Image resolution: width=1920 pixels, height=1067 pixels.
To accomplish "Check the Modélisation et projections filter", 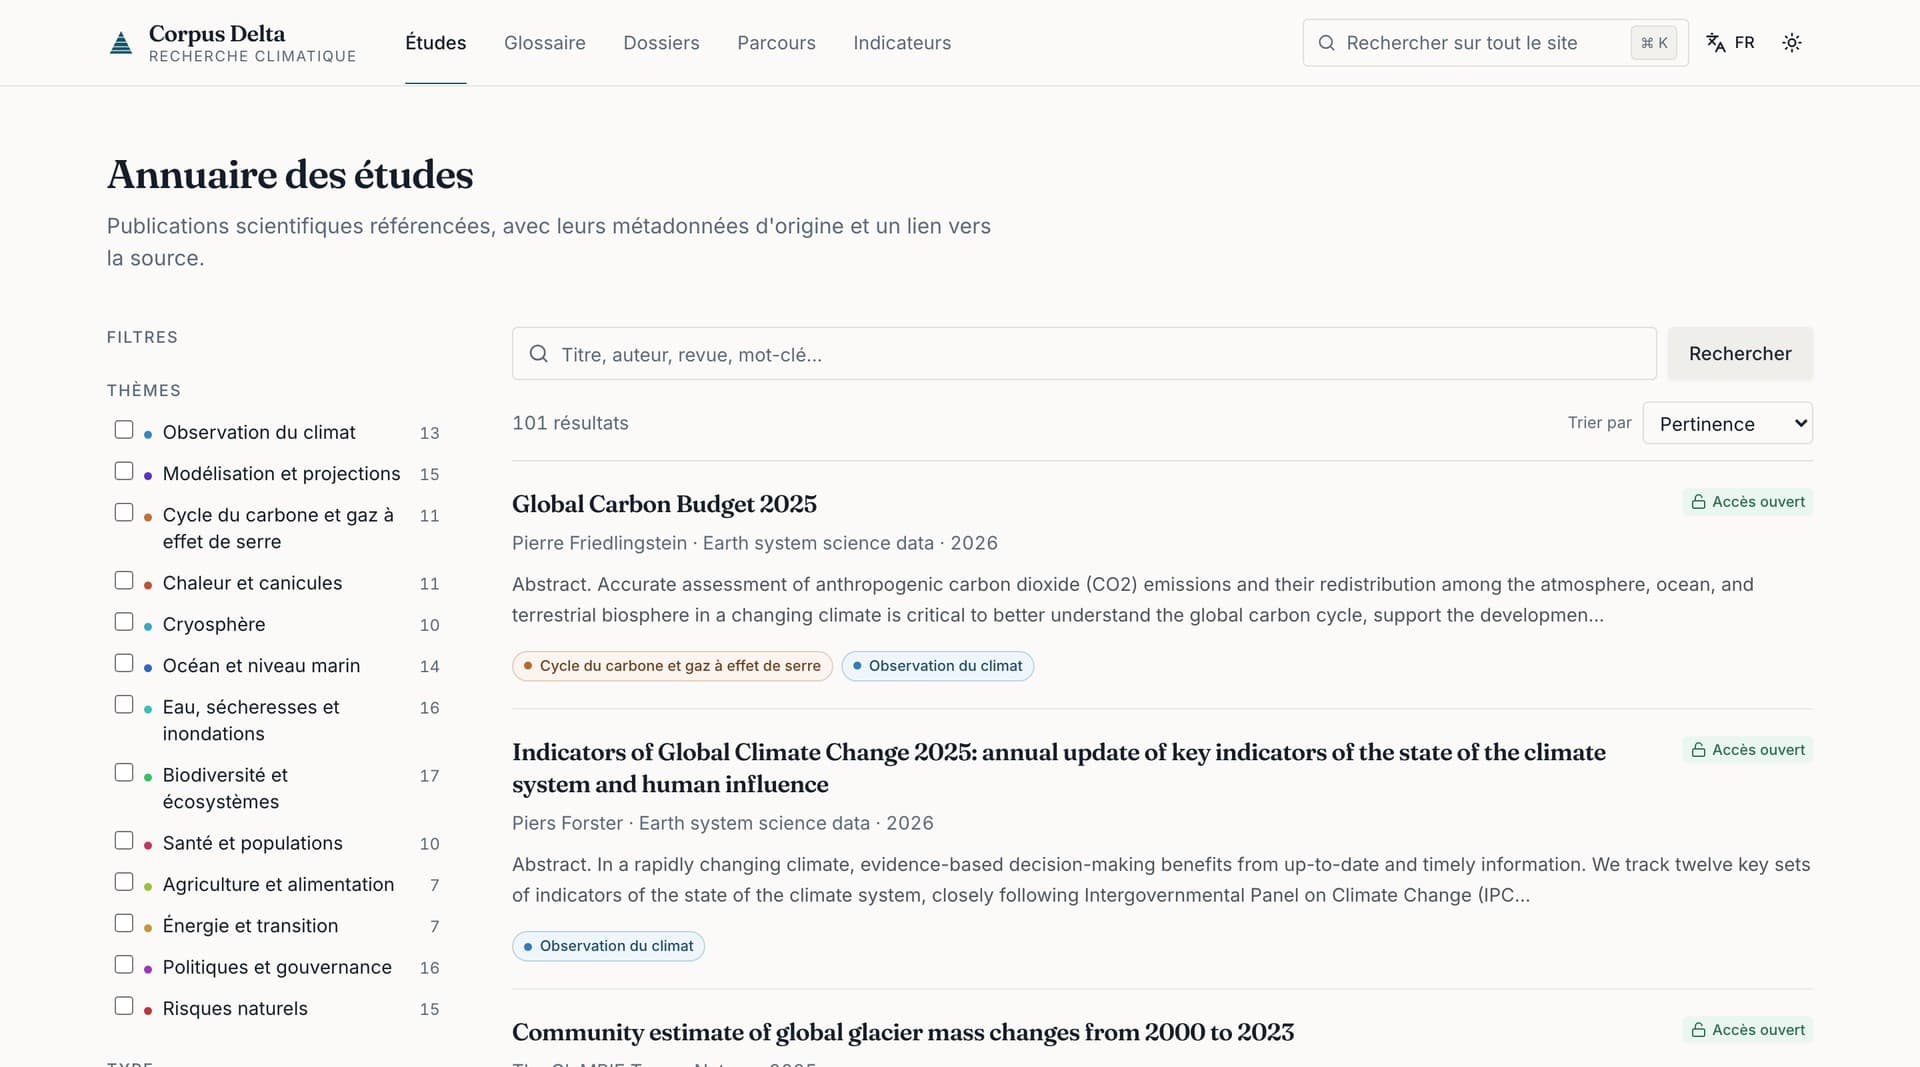I will pyautogui.click(x=124, y=471).
